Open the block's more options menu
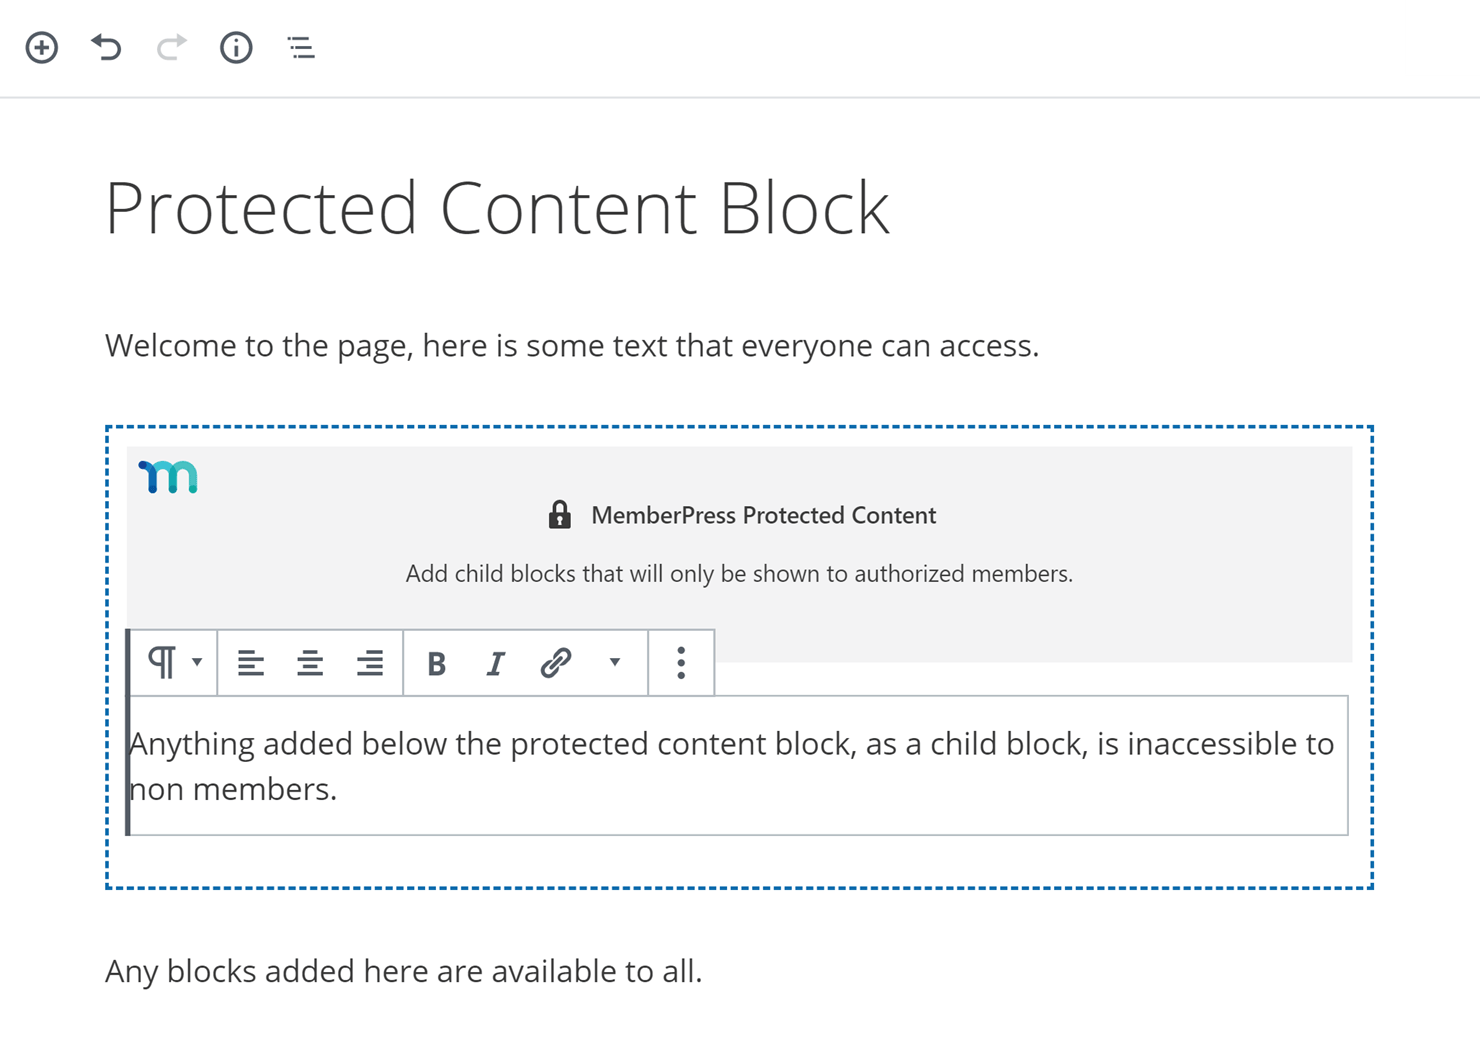 681,662
